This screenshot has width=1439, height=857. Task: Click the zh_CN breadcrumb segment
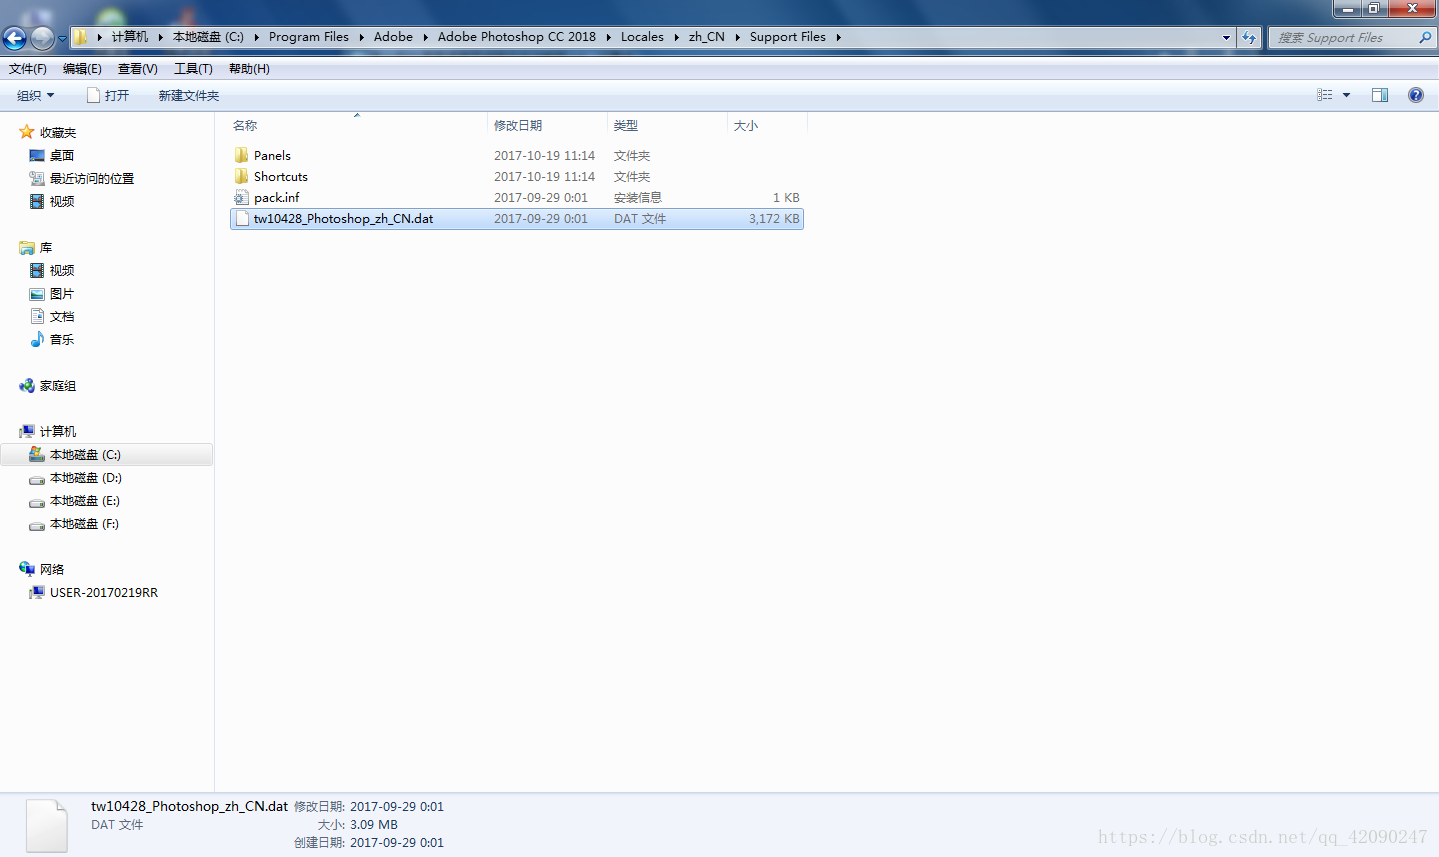[x=707, y=37]
